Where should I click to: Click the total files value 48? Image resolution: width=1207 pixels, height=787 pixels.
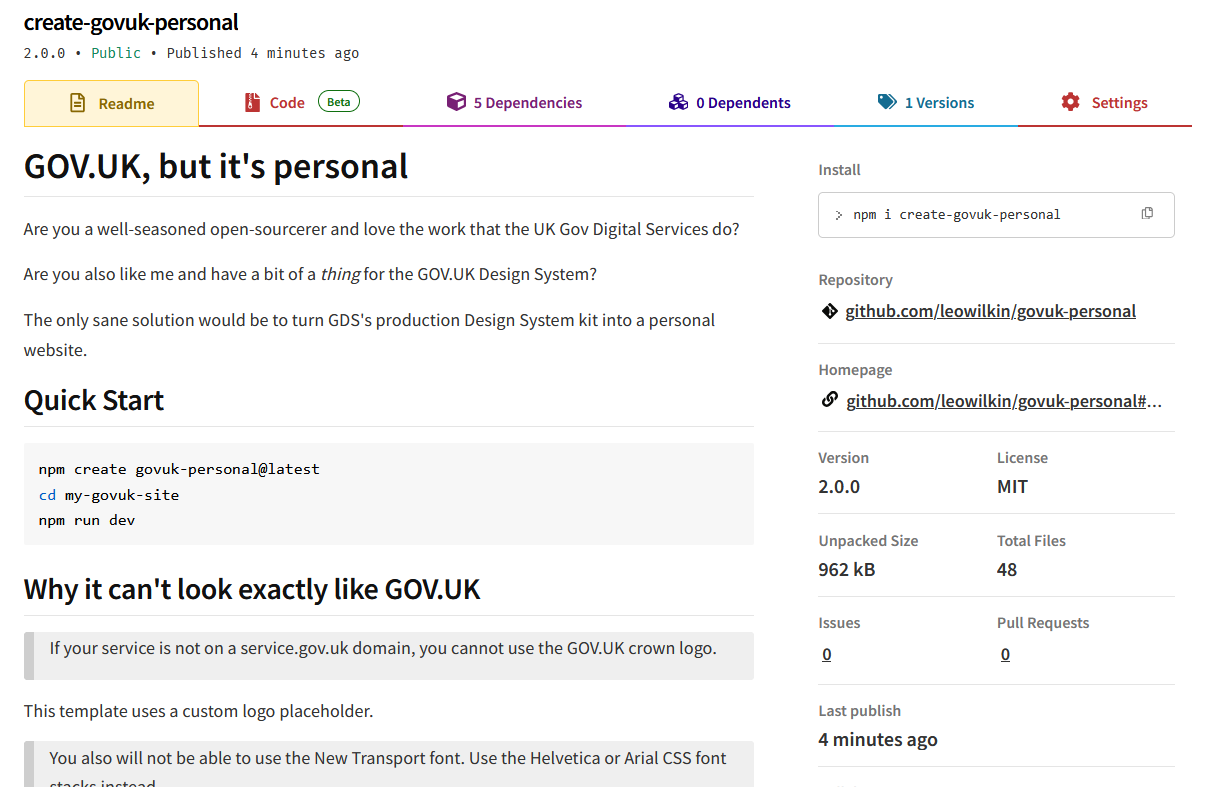(x=1007, y=570)
